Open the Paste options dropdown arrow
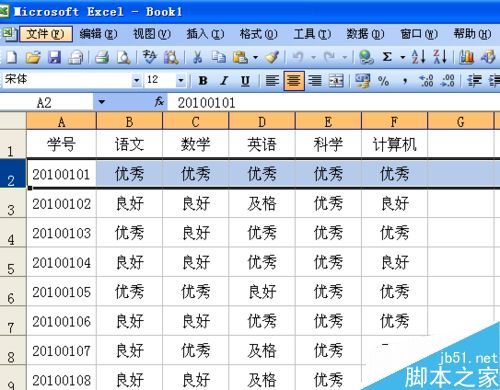Viewport: 500px width, 390px height. (255, 57)
